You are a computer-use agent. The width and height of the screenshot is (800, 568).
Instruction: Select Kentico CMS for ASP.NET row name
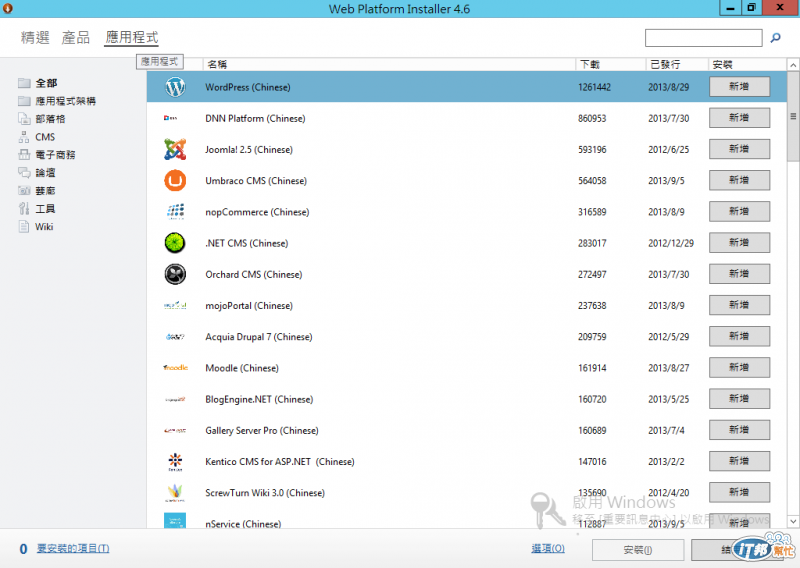(280, 462)
